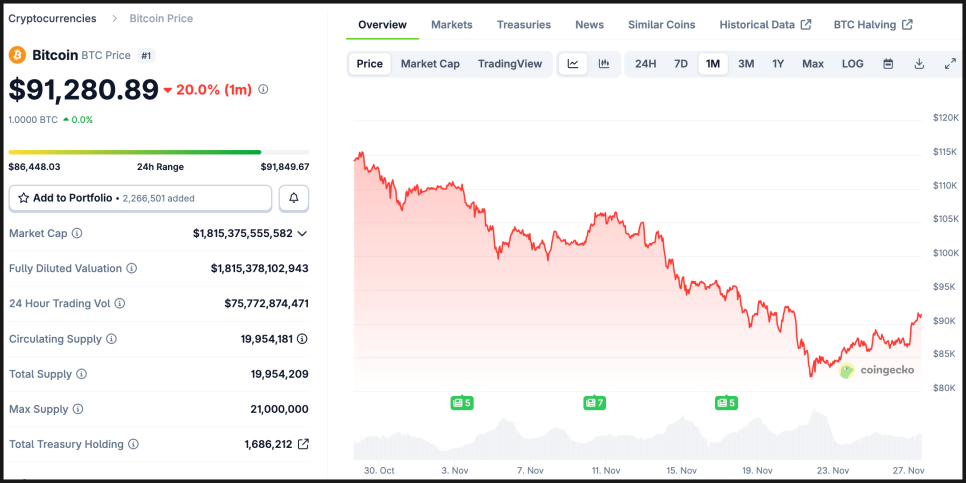Screen dimensions: 966x483
Task: Click the Bitcoin logo icon
Action: (x=18, y=55)
